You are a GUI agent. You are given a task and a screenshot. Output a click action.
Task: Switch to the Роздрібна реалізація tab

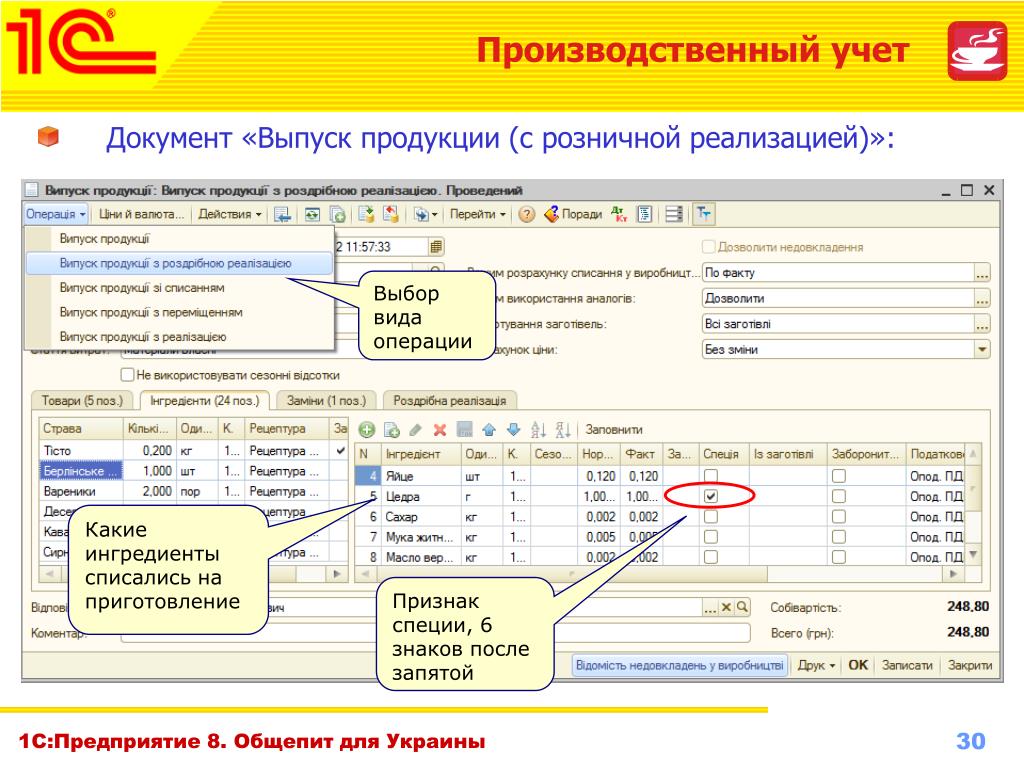coord(450,400)
